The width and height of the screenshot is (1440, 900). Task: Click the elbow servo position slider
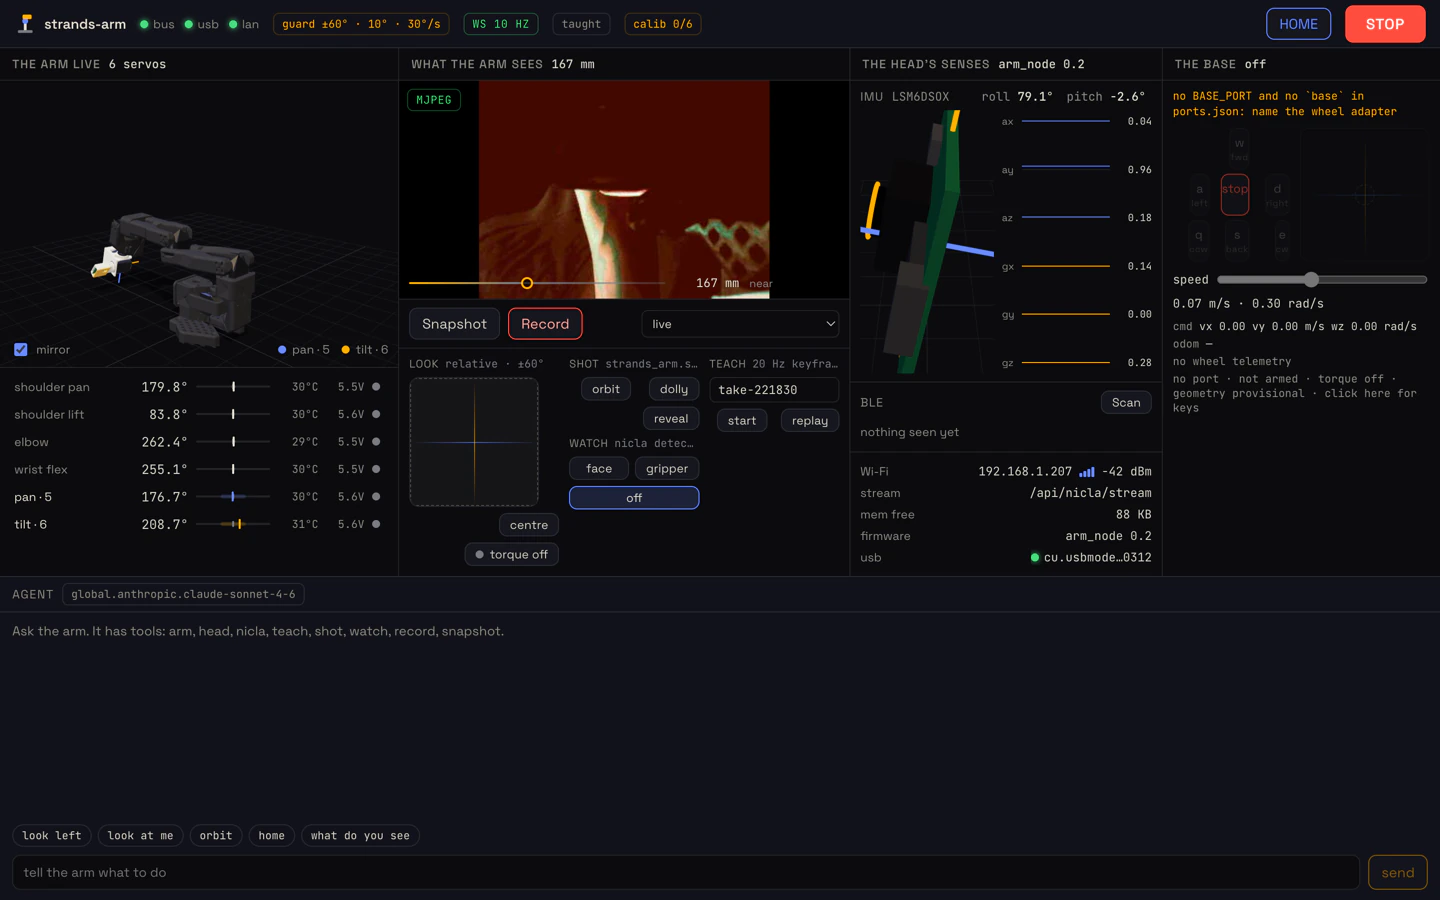[233, 442]
